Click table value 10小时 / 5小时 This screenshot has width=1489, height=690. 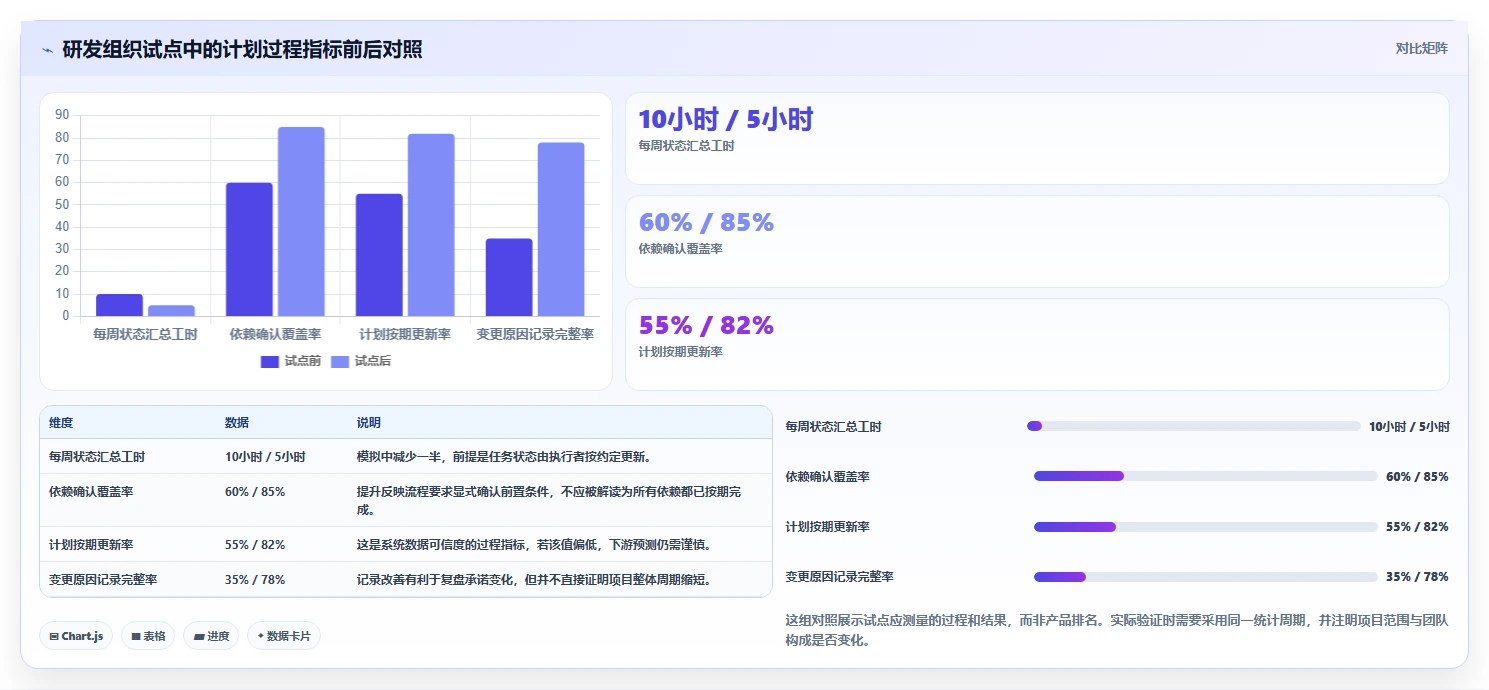[x=265, y=456]
